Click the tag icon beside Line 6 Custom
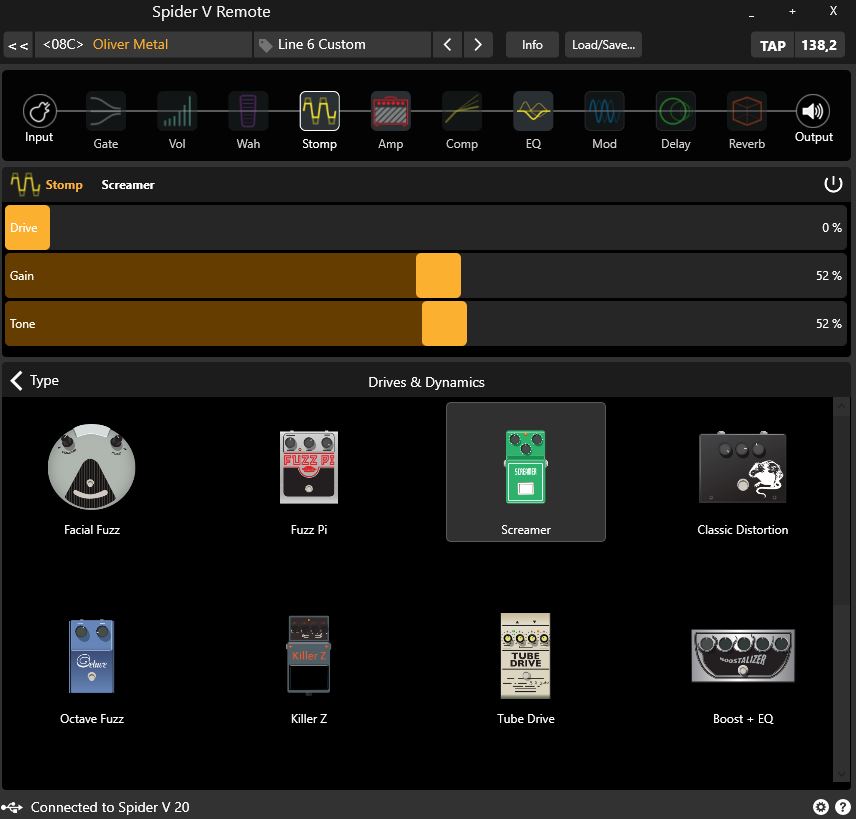The height and width of the screenshot is (819, 856). 265,45
